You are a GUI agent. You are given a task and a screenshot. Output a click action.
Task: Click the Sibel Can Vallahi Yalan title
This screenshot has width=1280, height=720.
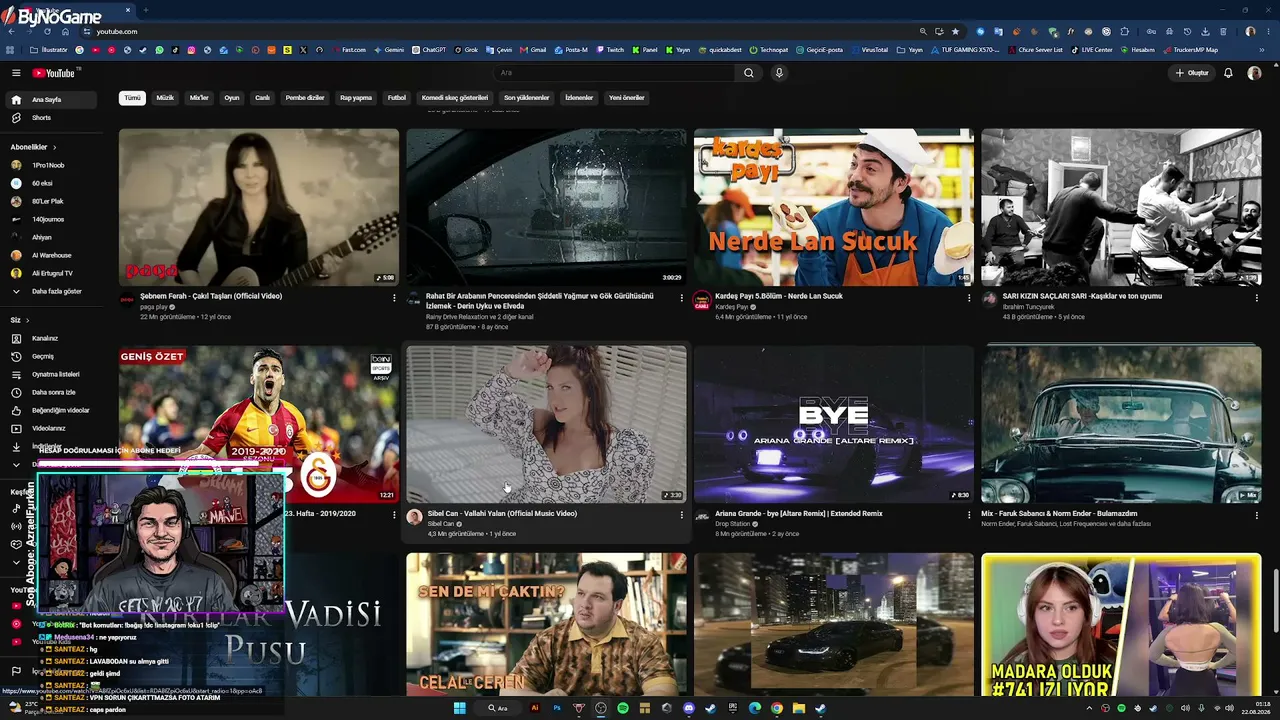pos(502,514)
